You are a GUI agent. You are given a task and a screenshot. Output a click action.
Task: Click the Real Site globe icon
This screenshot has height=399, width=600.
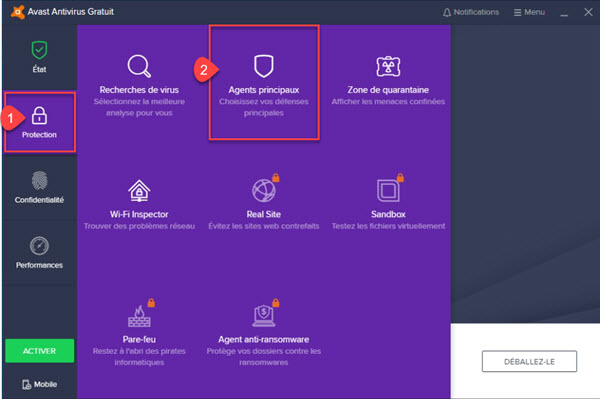click(263, 191)
